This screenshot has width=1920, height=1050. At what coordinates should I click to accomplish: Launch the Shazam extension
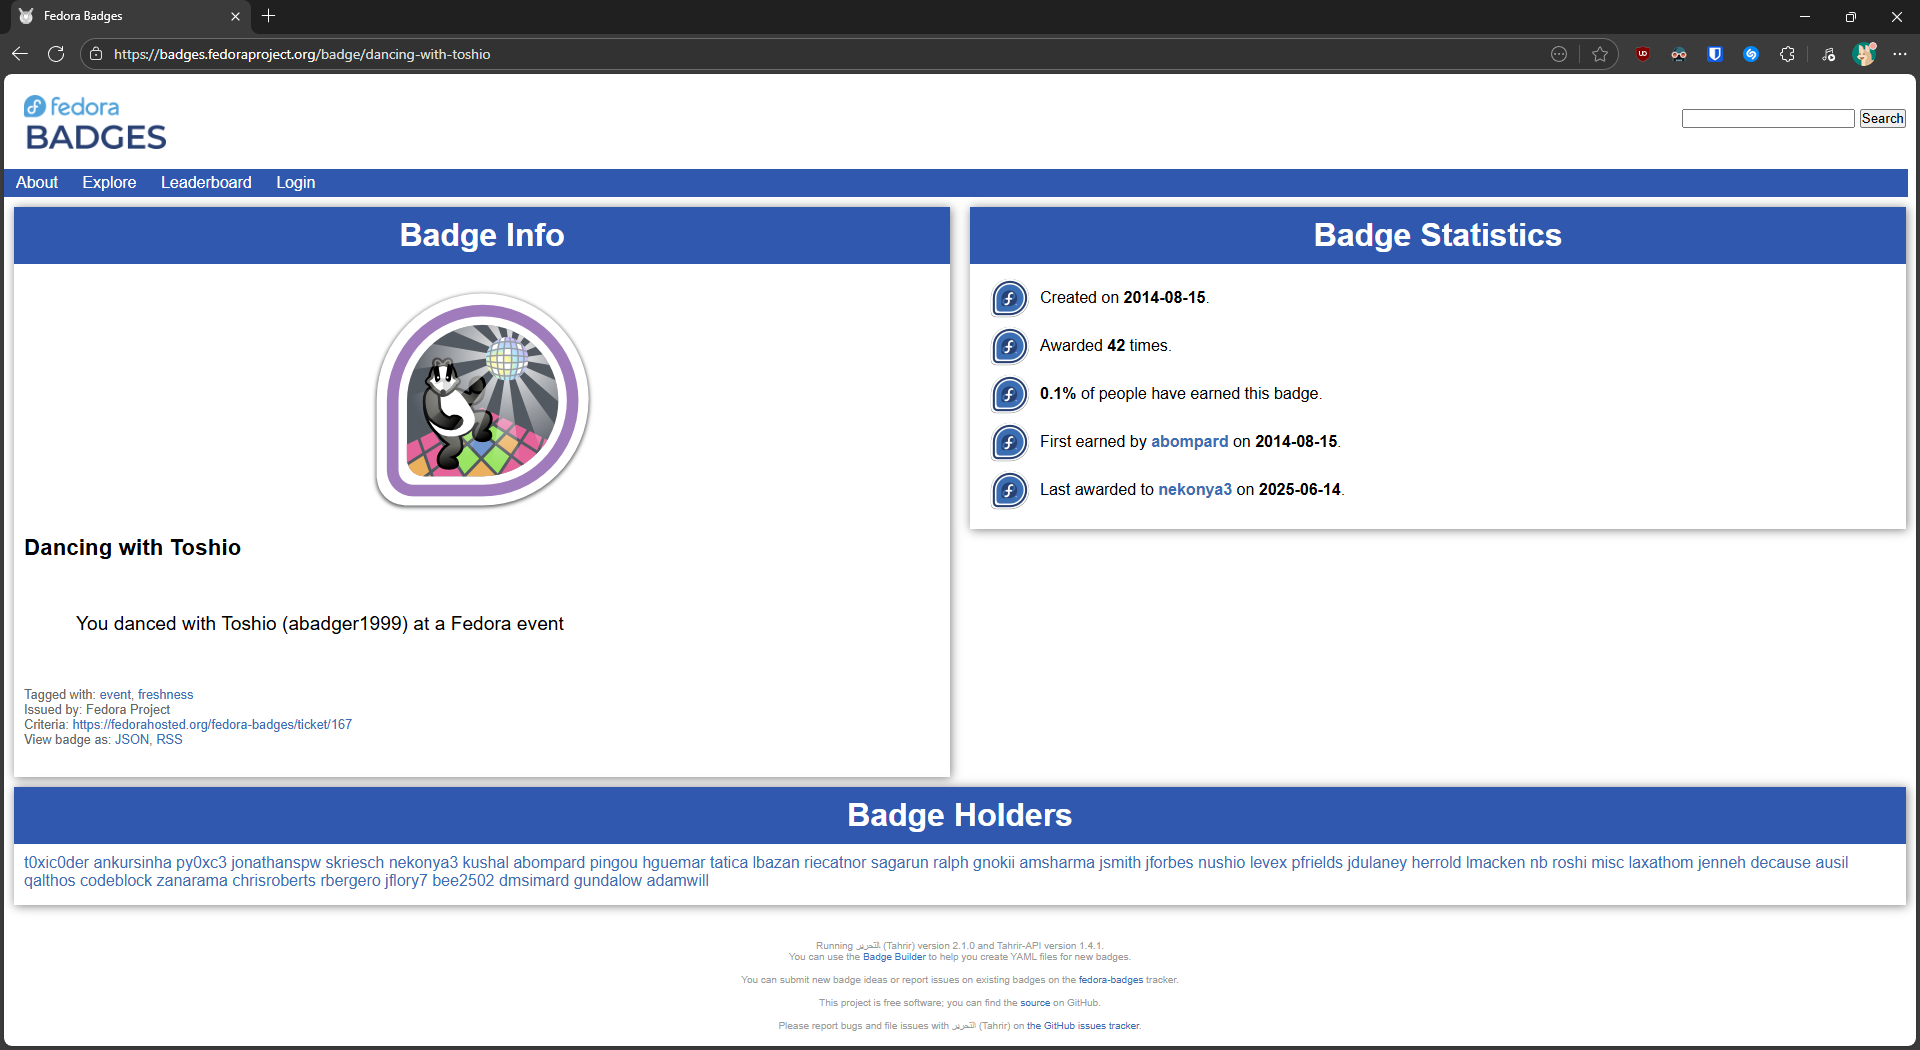[x=1751, y=54]
